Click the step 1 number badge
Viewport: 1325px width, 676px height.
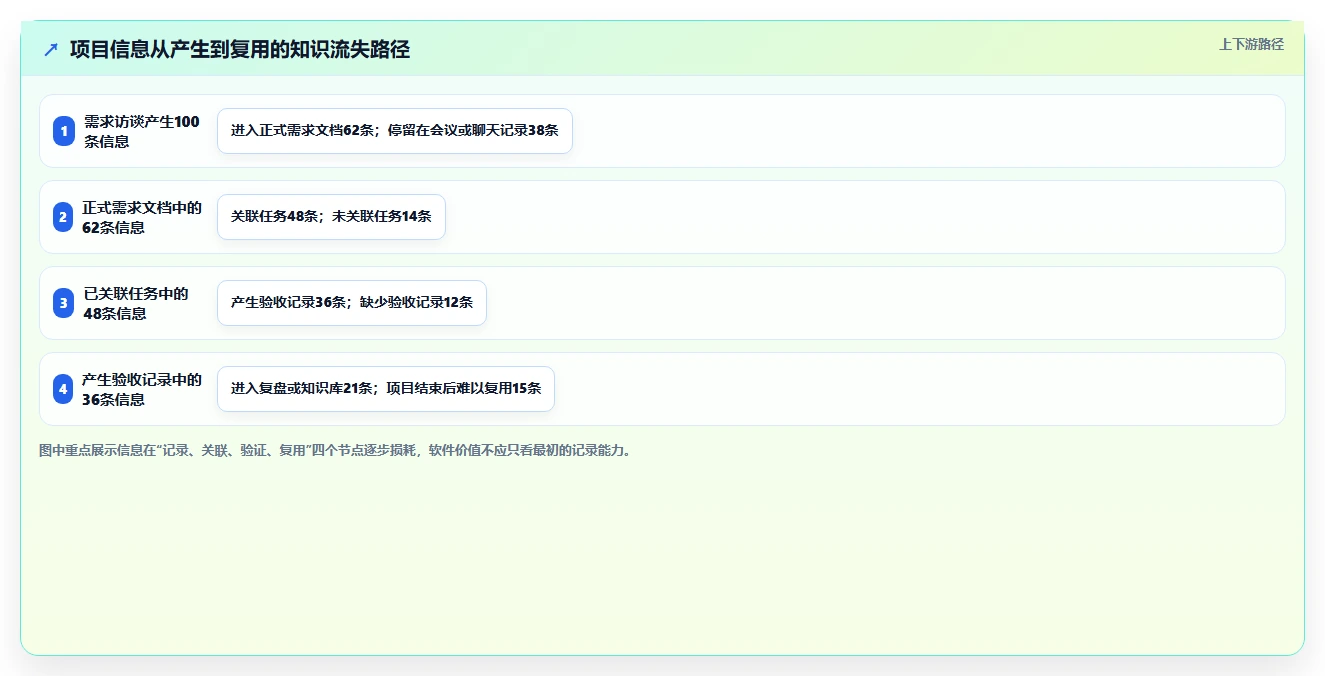tap(64, 131)
